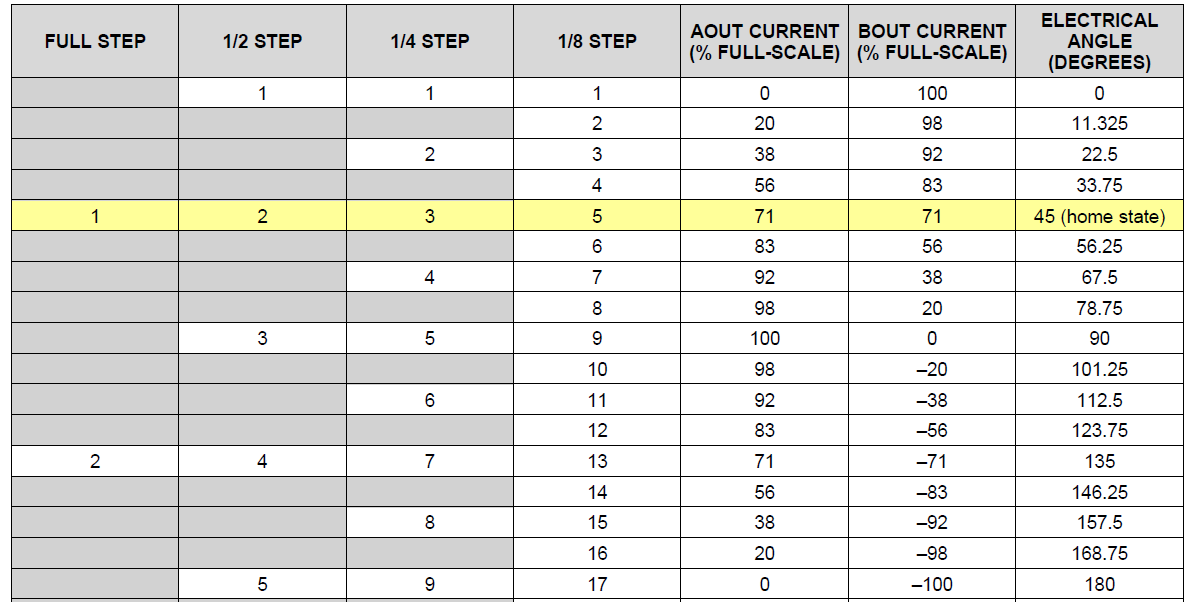The height and width of the screenshot is (602, 1189).
Task: Select the 11.325 electrical angle cell
Action: click(x=1100, y=124)
